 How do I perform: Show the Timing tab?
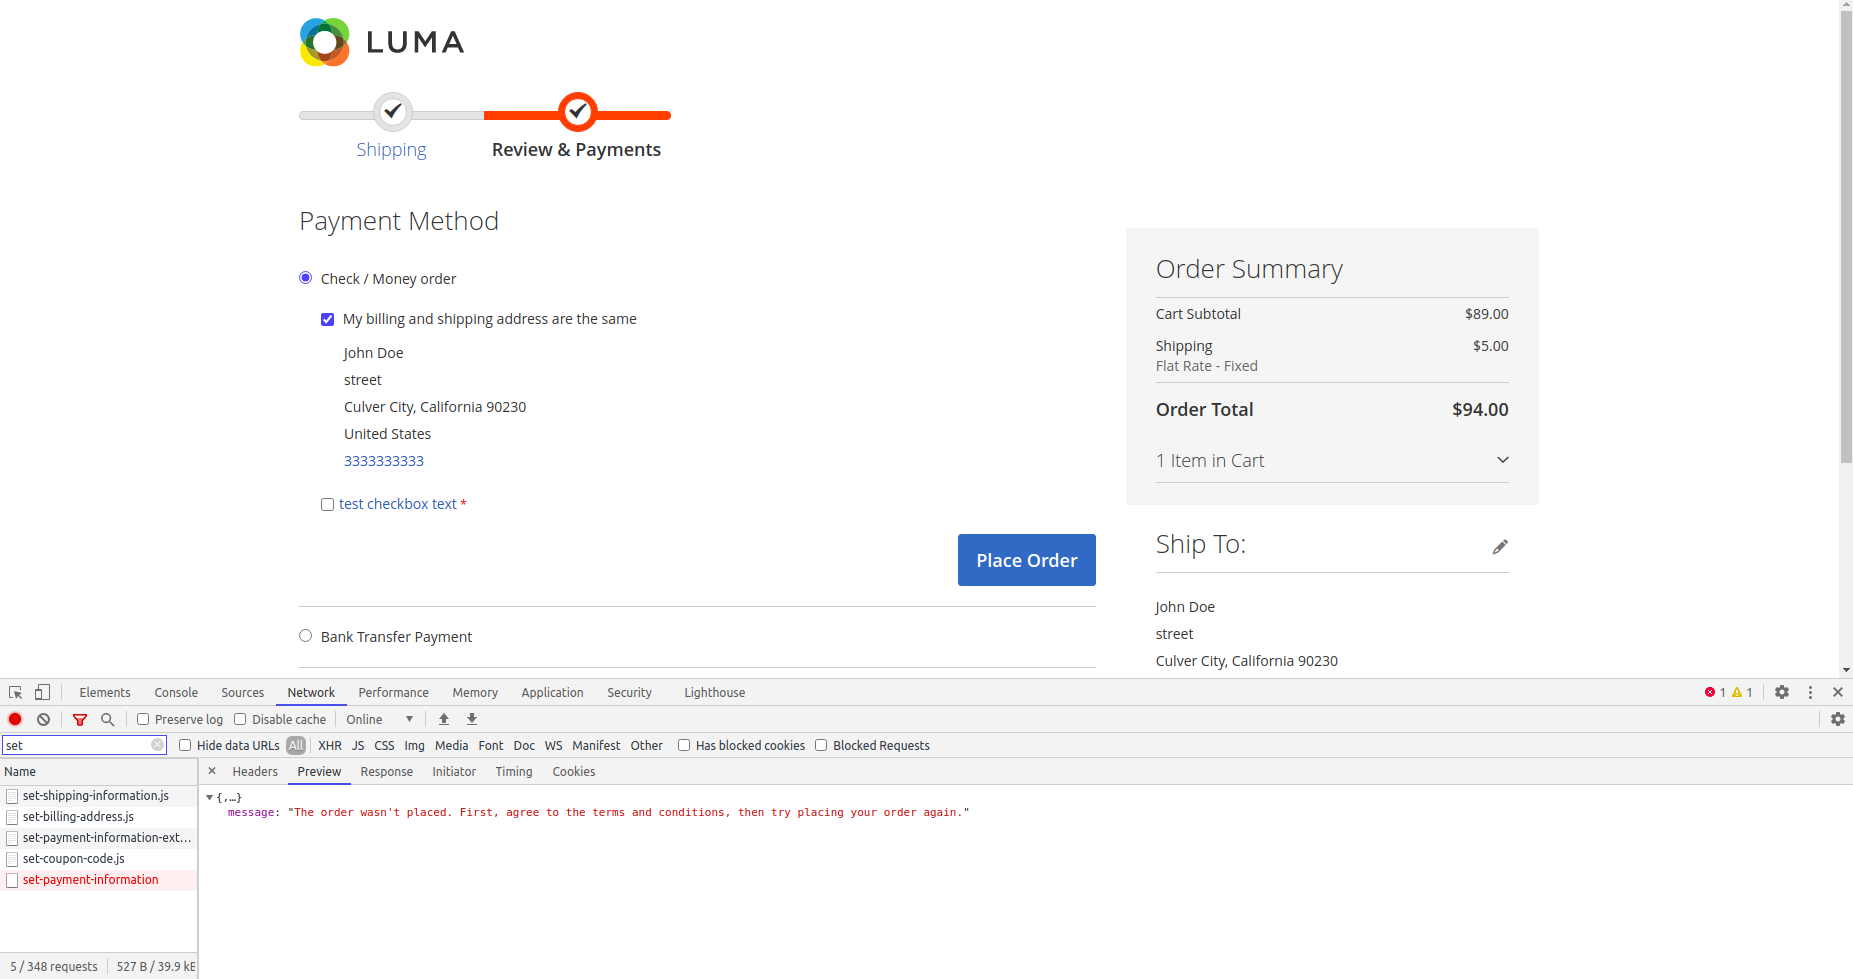click(x=514, y=771)
